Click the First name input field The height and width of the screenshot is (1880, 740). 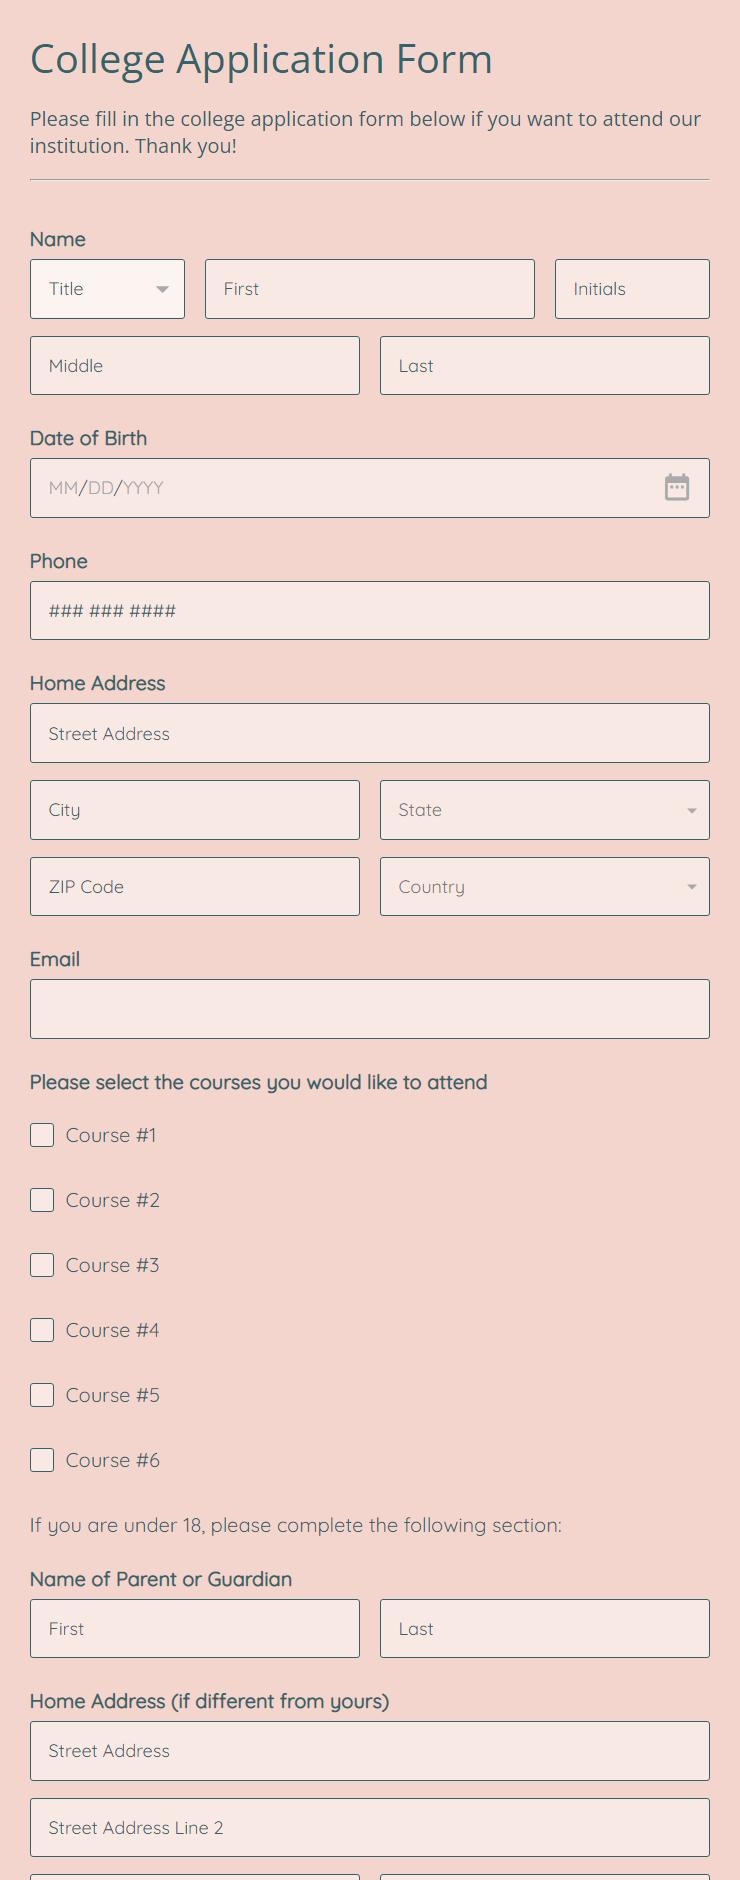pyautogui.click(x=369, y=289)
